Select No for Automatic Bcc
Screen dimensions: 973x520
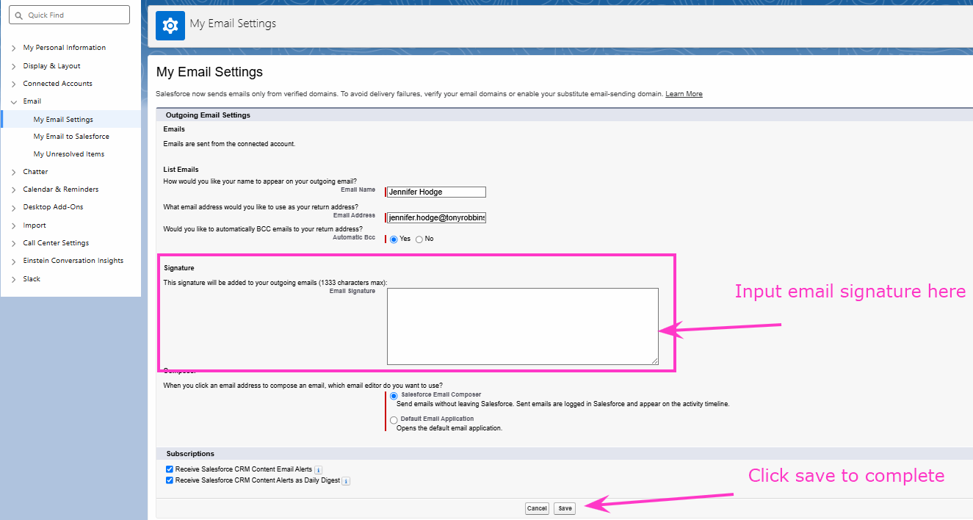[419, 240]
